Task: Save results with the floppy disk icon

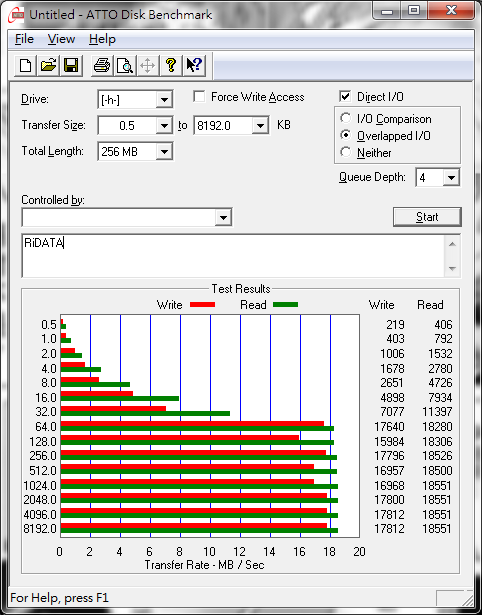Action: click(x=71, y=65)
